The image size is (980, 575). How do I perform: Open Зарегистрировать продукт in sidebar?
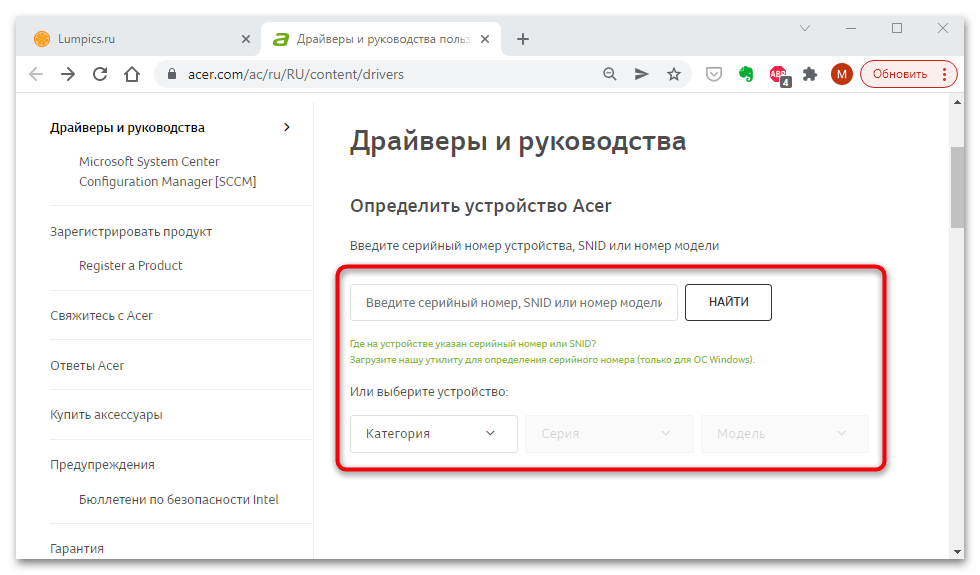click(131, 231)
